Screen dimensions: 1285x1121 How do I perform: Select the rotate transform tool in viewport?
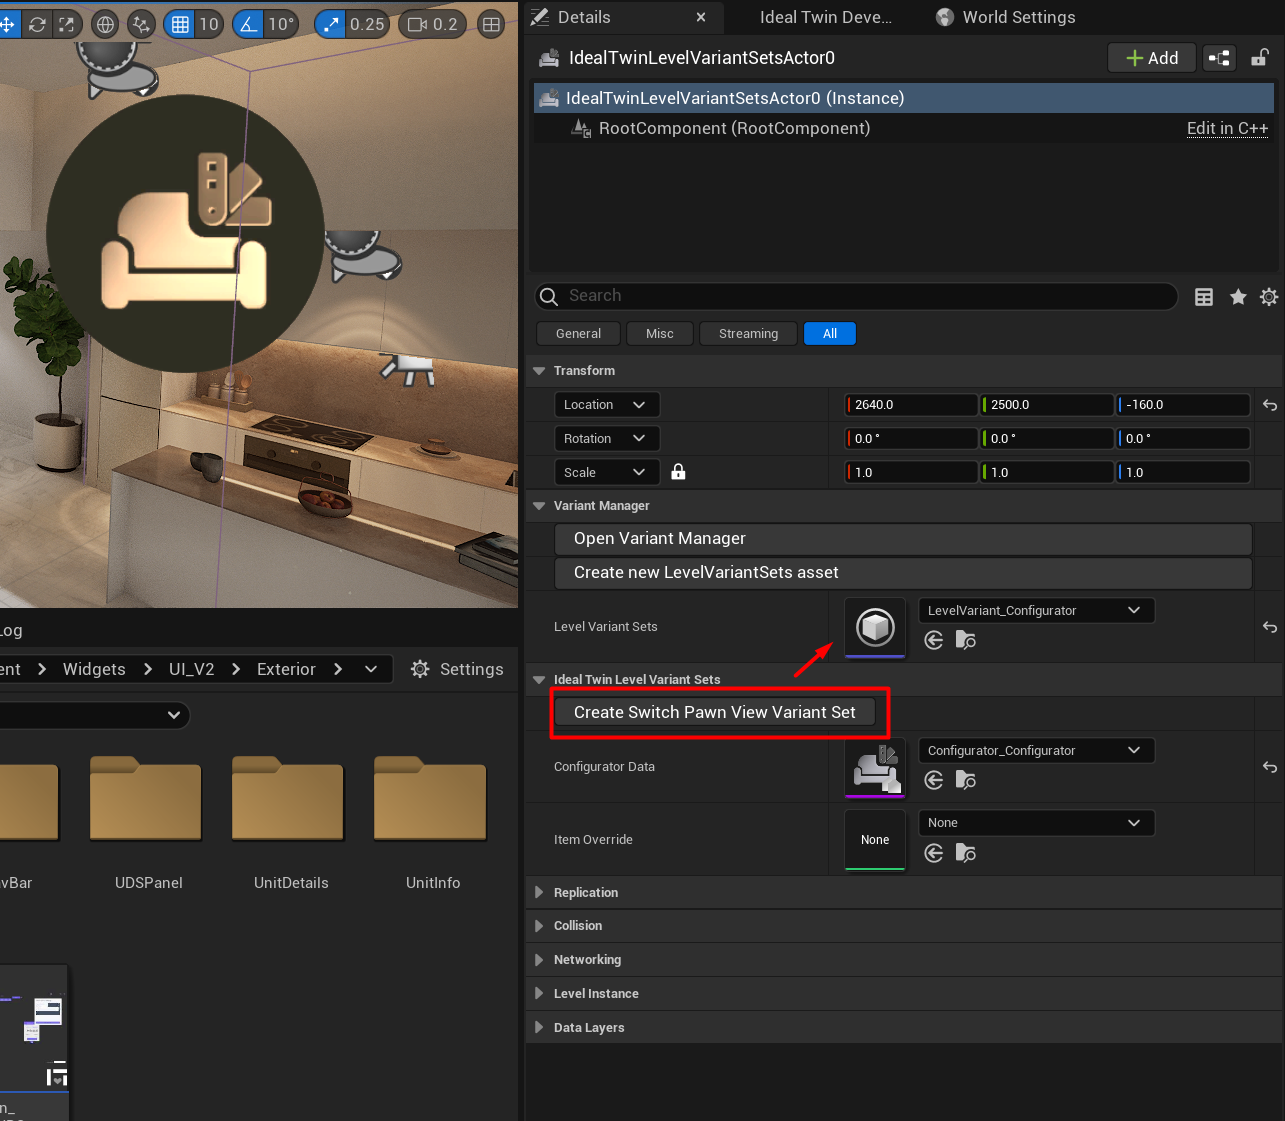[37, 24]
